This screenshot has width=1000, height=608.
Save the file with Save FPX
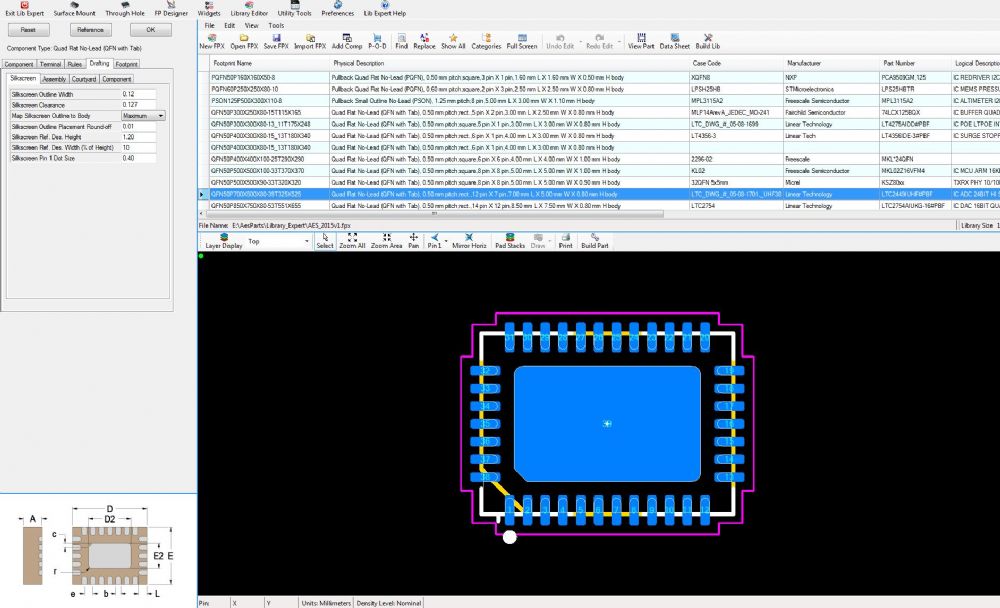pyautogui.click(x=276, y=40)
